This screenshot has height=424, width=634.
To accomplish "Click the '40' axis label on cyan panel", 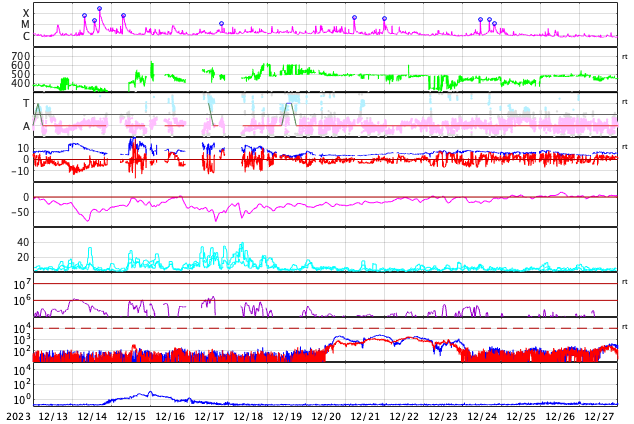I will [x=23, y=243].
